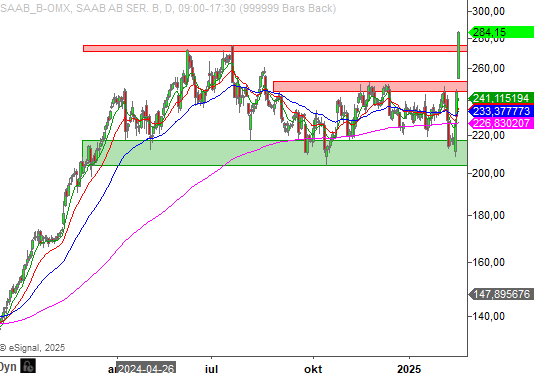This screenshot has height=373, width=534.
Task: Click the gray 147,895676 price tag
Action: coord(501,294)
